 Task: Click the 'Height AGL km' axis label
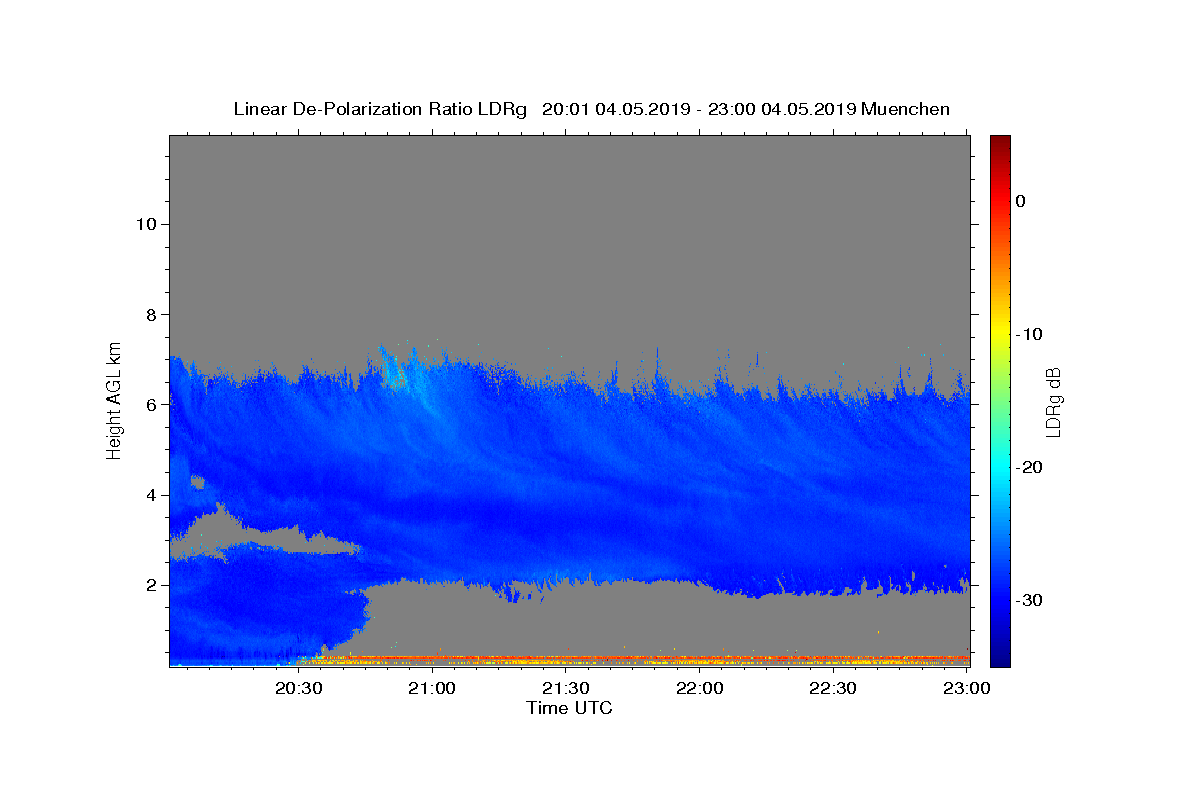pos(114,400)
